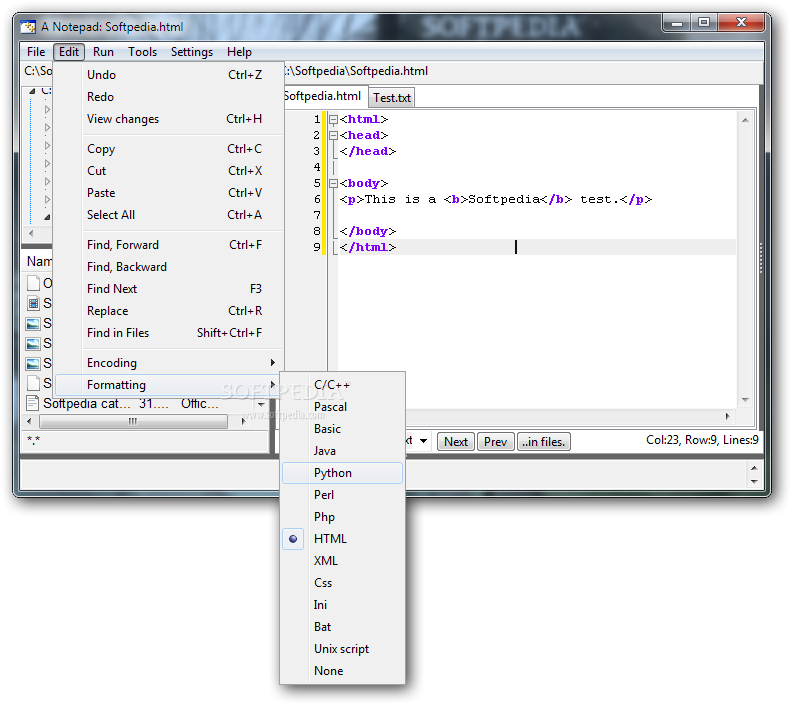Choose Find in Files menu item

pyautogui.click(x=169, y=333)
